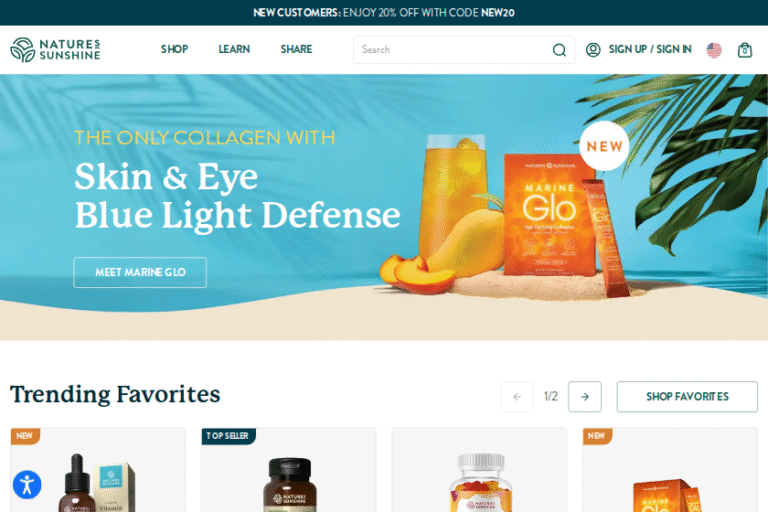Click the search magnifier icon

coord(559,49)
